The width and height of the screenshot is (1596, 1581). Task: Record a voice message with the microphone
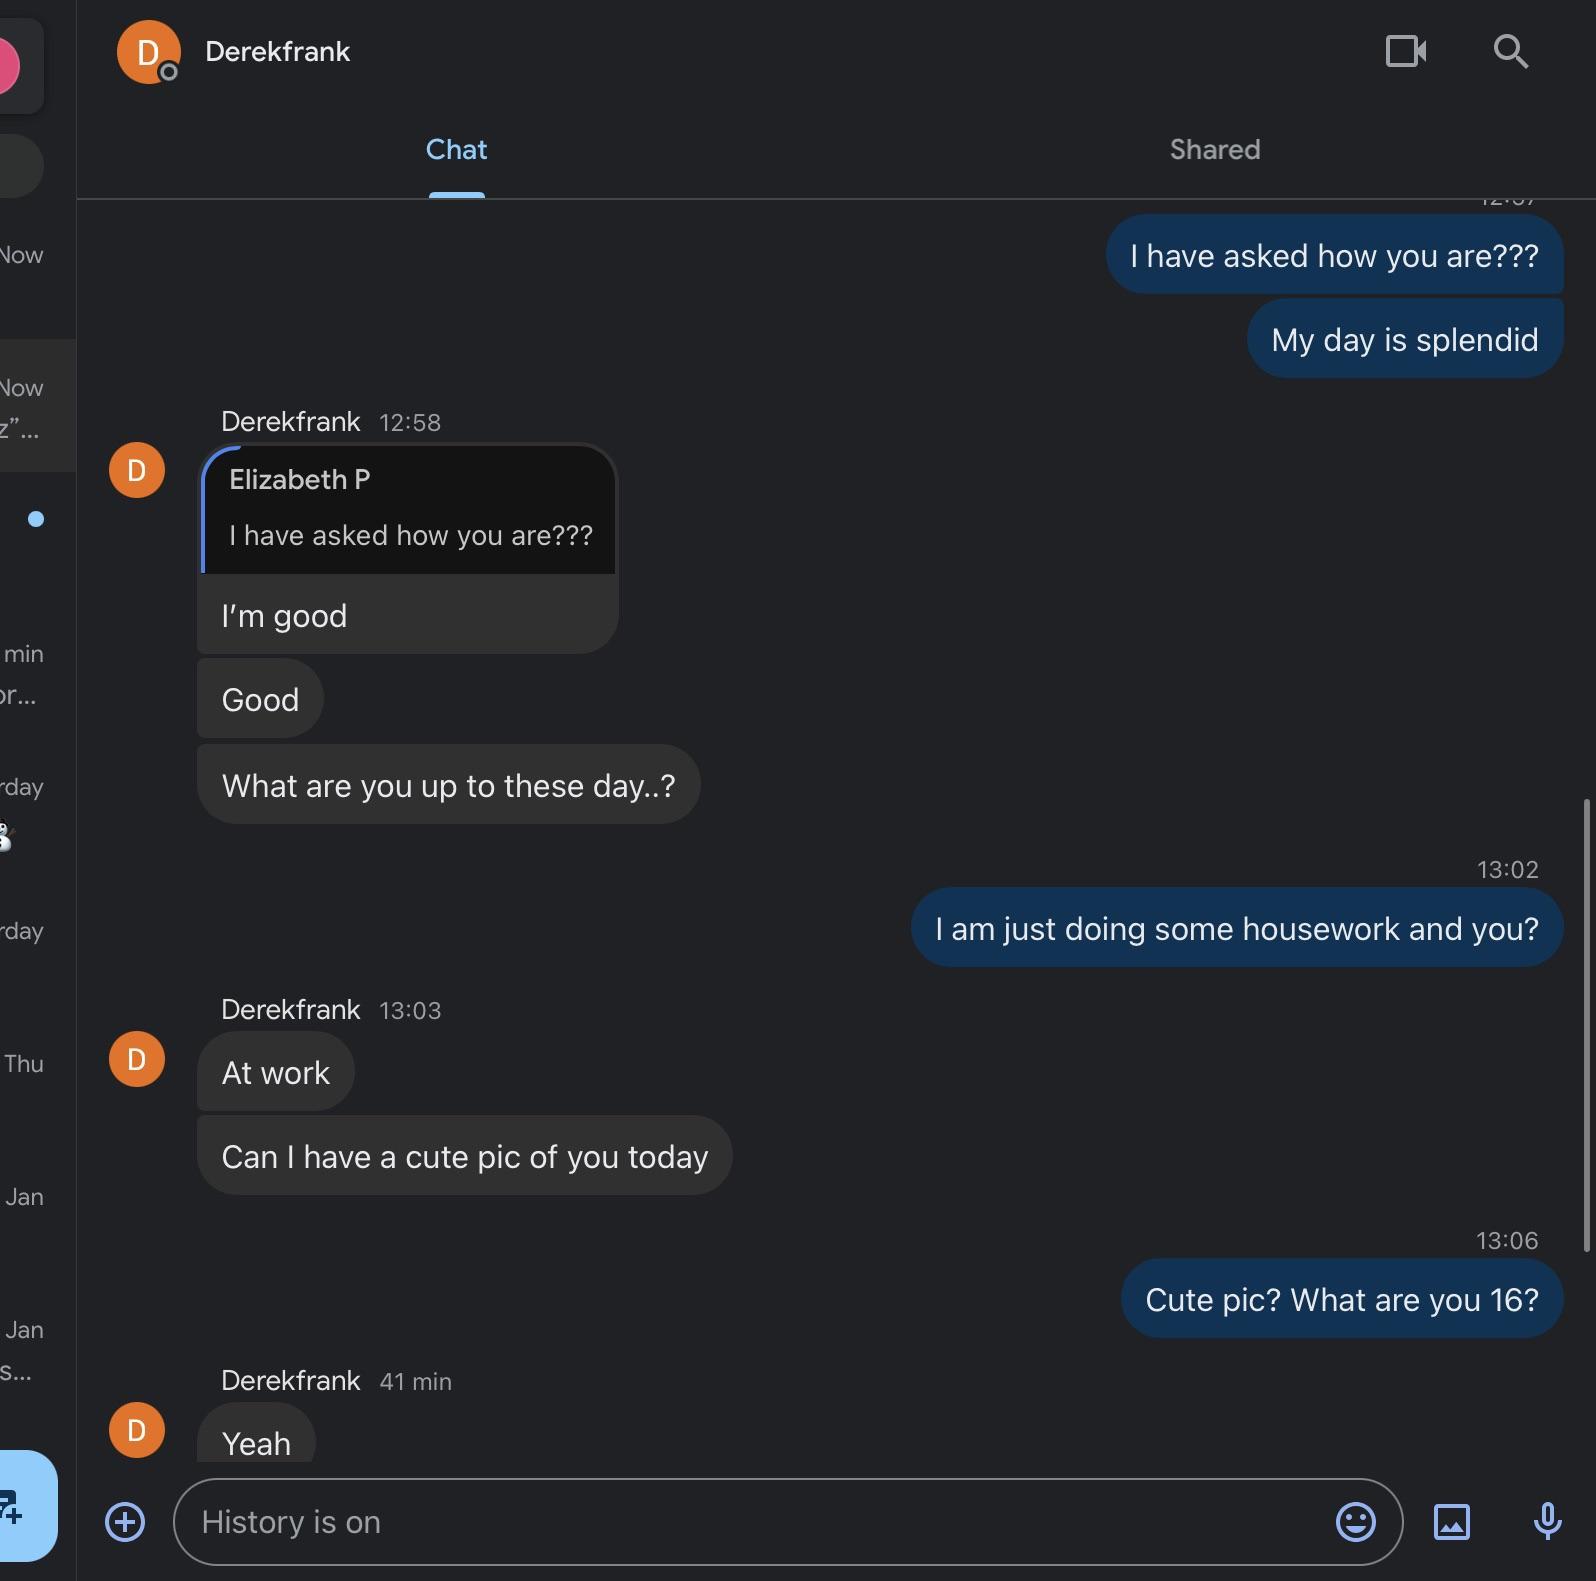(1545, 1522)
